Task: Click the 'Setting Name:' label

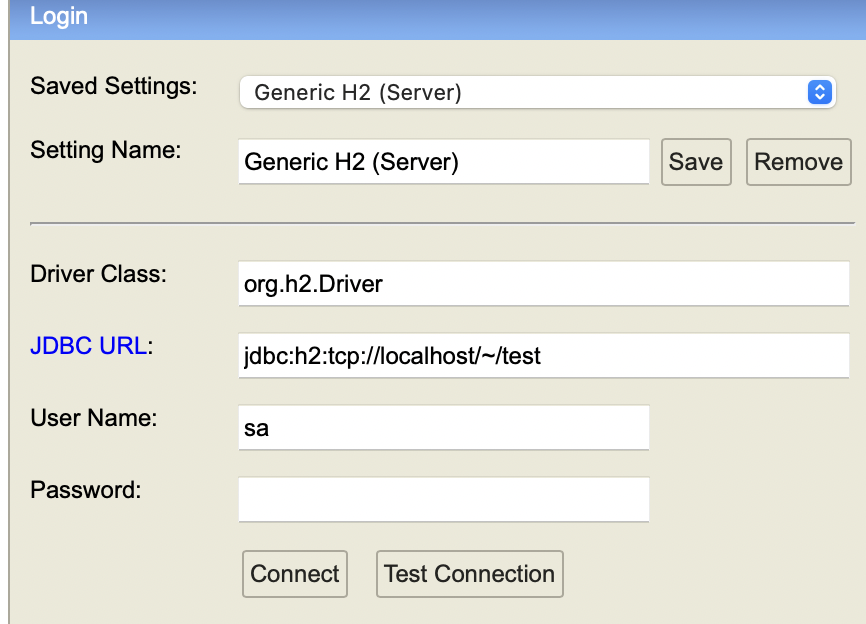Action: point(106,150)
